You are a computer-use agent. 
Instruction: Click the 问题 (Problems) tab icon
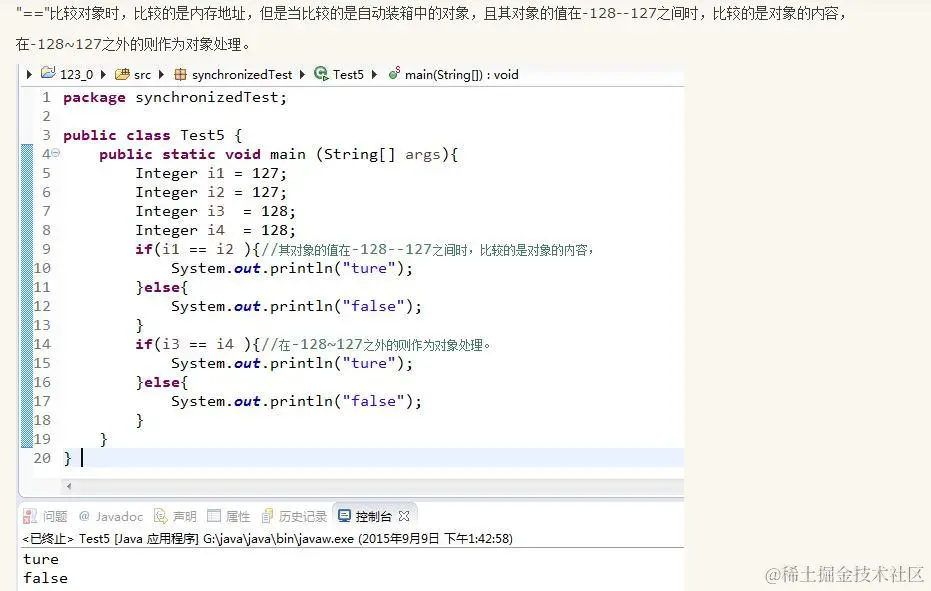click(30, 516)
